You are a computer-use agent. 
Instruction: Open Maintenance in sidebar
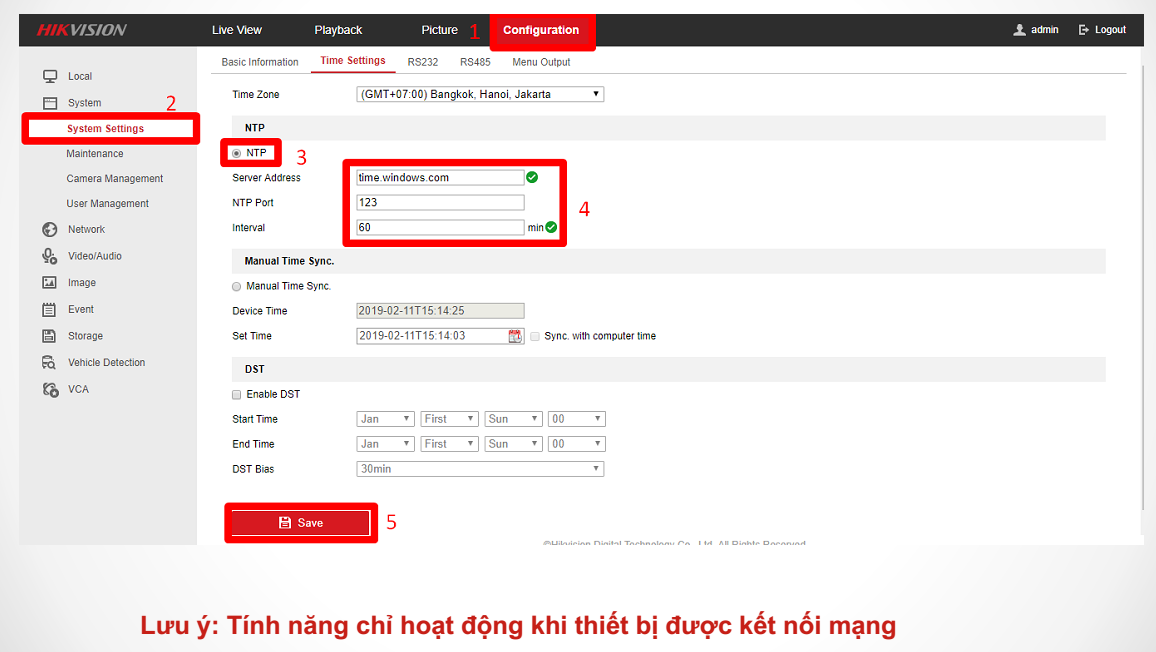pos(95,153)
